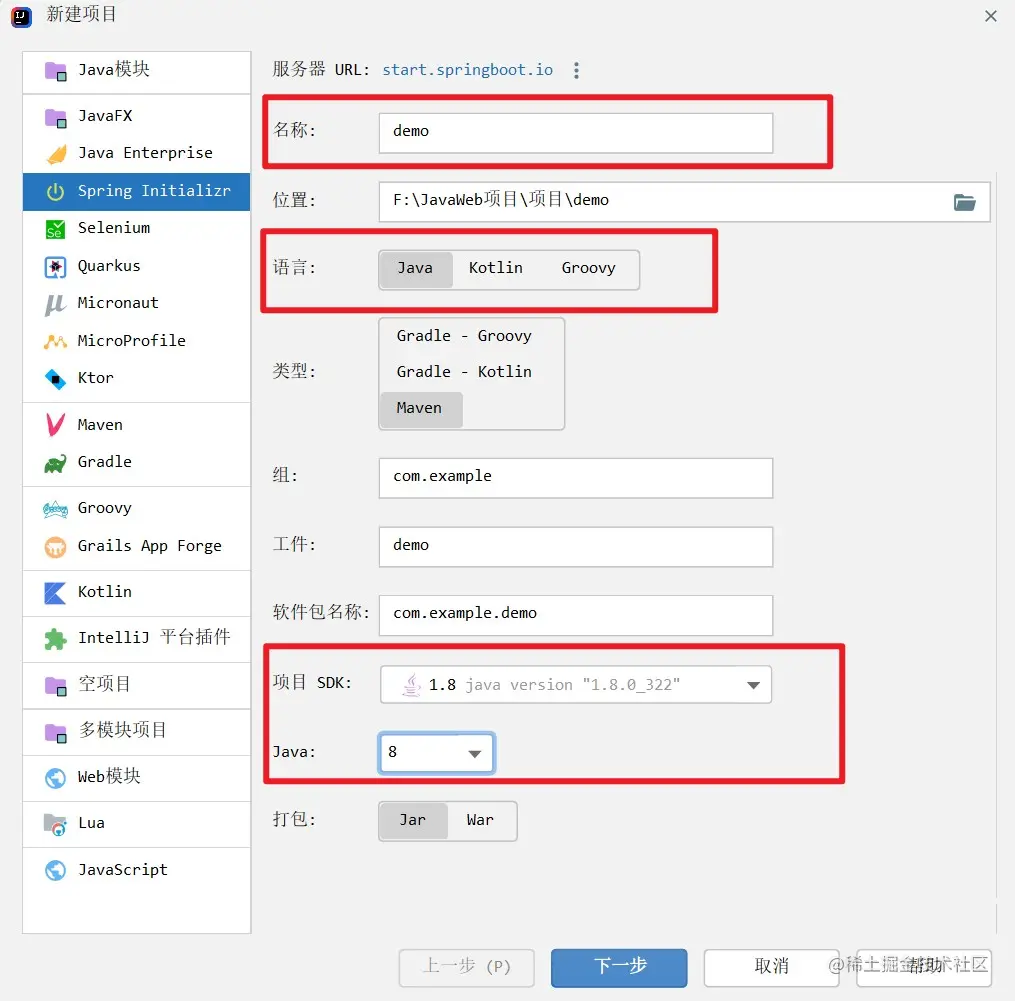Click the Spring Initializr power icon
This screenshot has height=1001, width=1015.
56,192
